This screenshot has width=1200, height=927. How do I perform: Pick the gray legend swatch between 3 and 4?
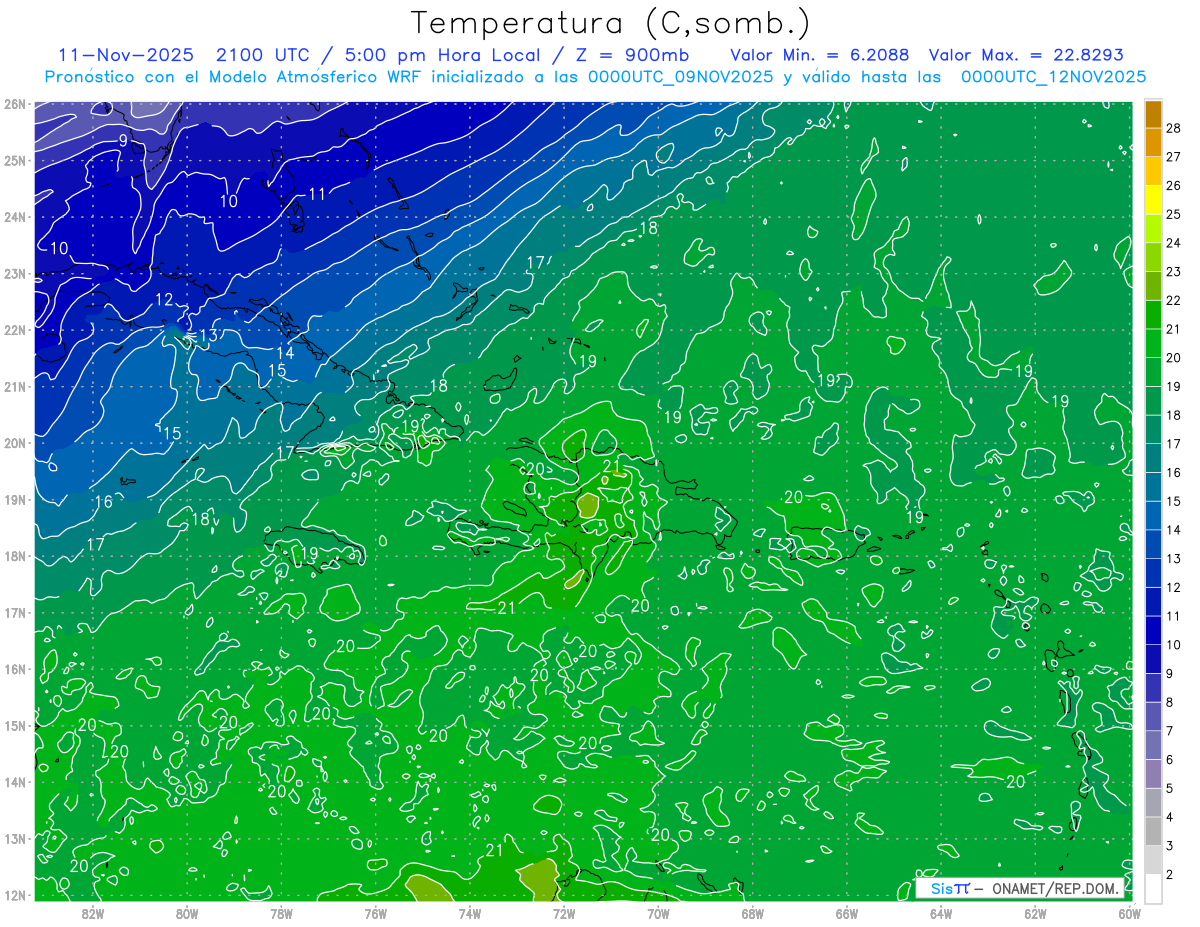tap(1153, 831)
